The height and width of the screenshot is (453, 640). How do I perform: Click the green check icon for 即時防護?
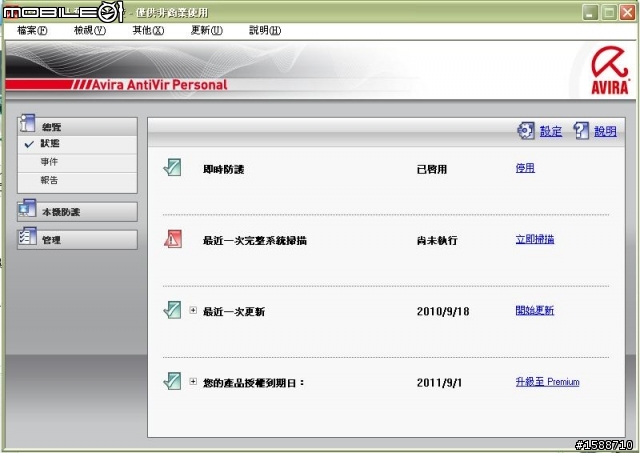[172, 168]
